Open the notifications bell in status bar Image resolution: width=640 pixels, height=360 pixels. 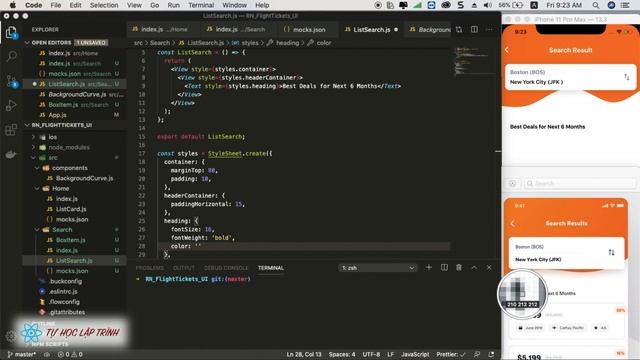coord(491,354)
